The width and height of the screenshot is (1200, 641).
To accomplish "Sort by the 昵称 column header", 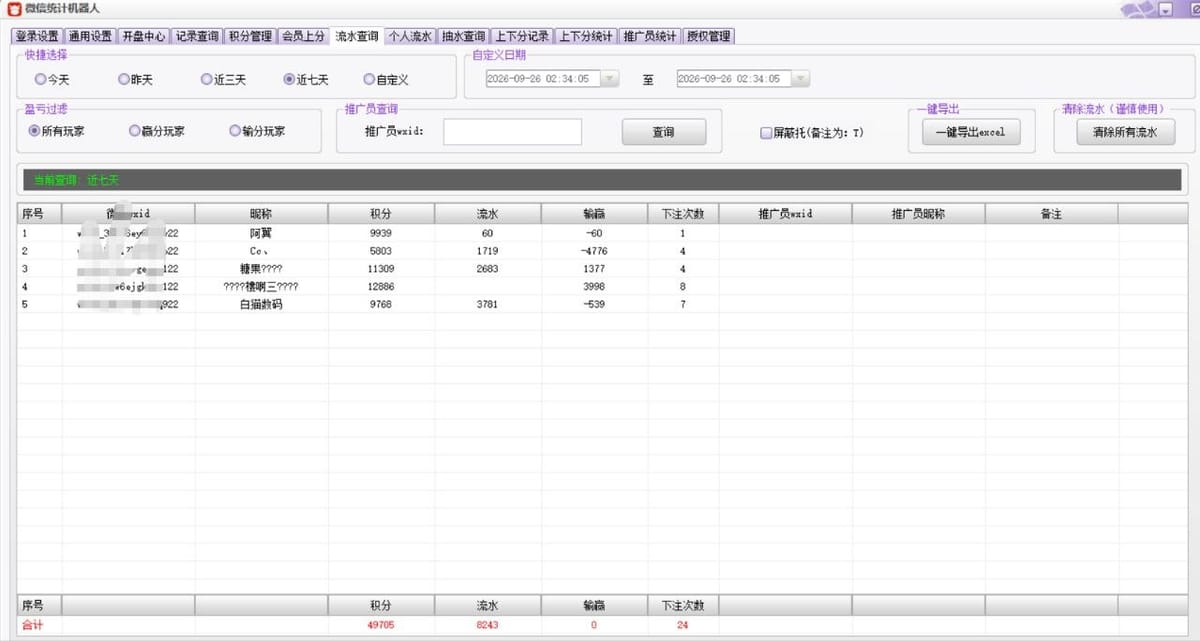I will tap(261, 214).
